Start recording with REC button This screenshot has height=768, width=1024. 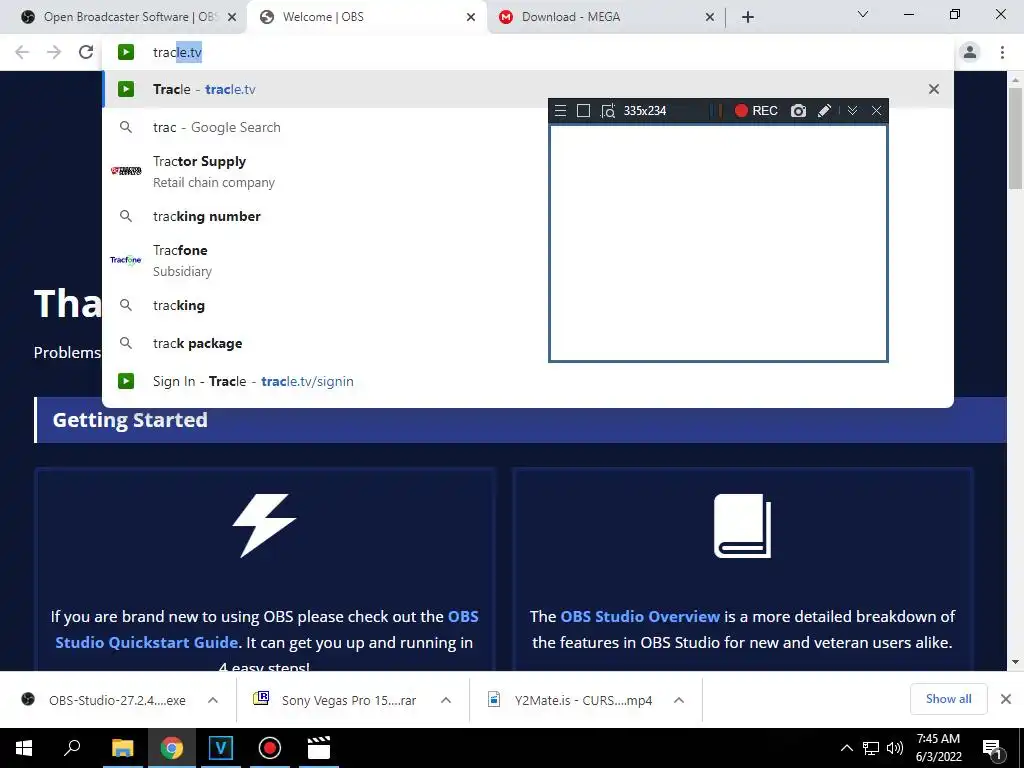pyautogui.click(x=756, y=110)
